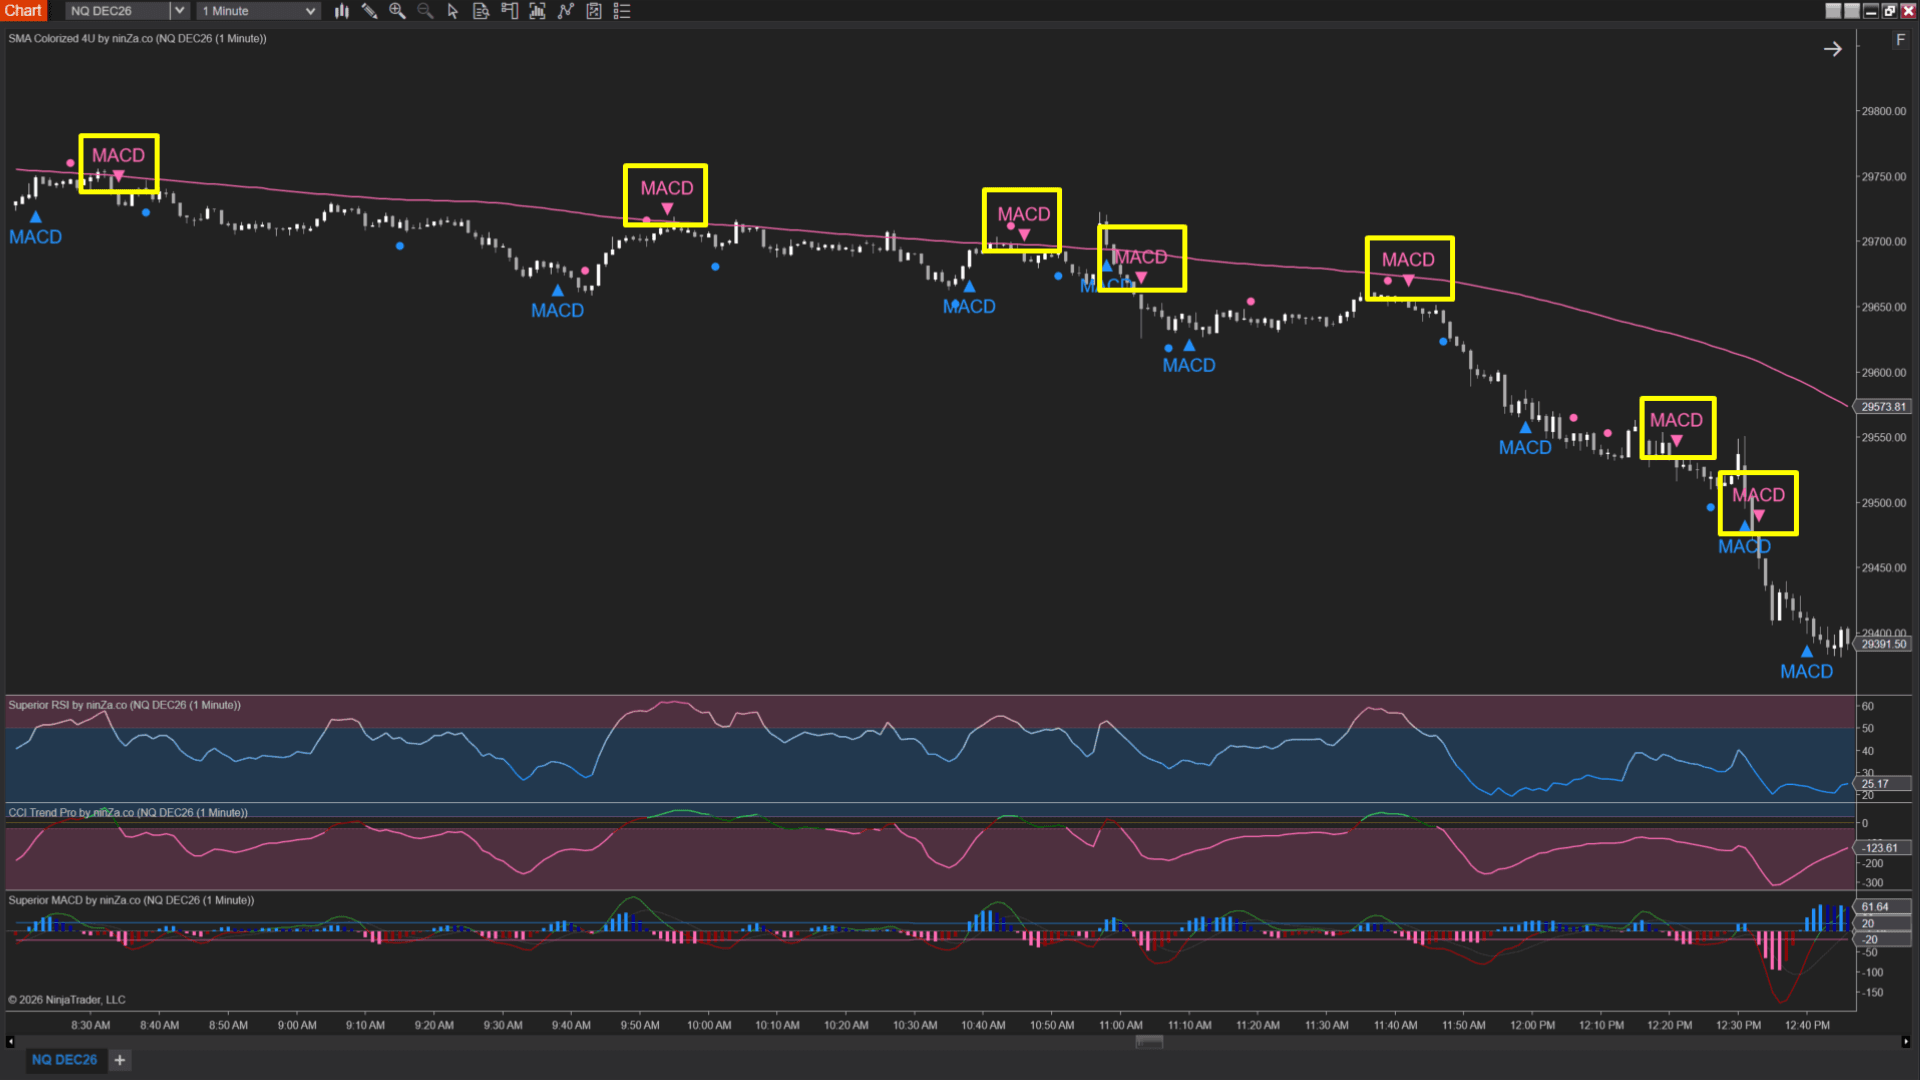Click the 29391.50 last price marker
This screenshot has height=1080, width=1920.
pyautogui.click(x=1883, y=645)
